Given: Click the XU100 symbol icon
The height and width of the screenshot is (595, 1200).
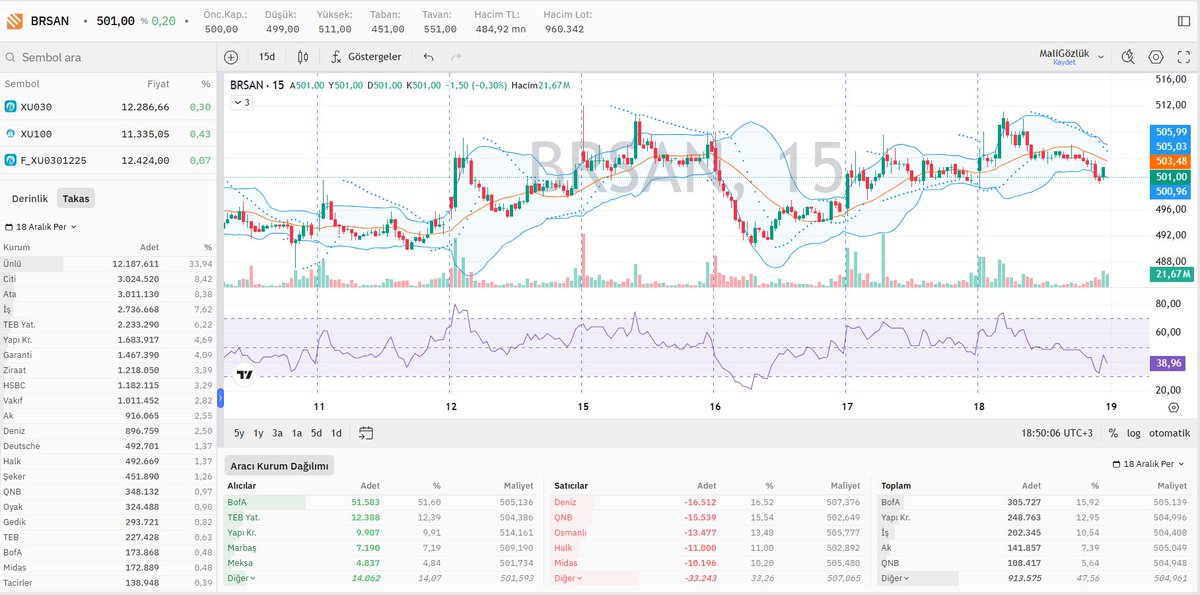Looking at the screenshot, I should point(10,133).
